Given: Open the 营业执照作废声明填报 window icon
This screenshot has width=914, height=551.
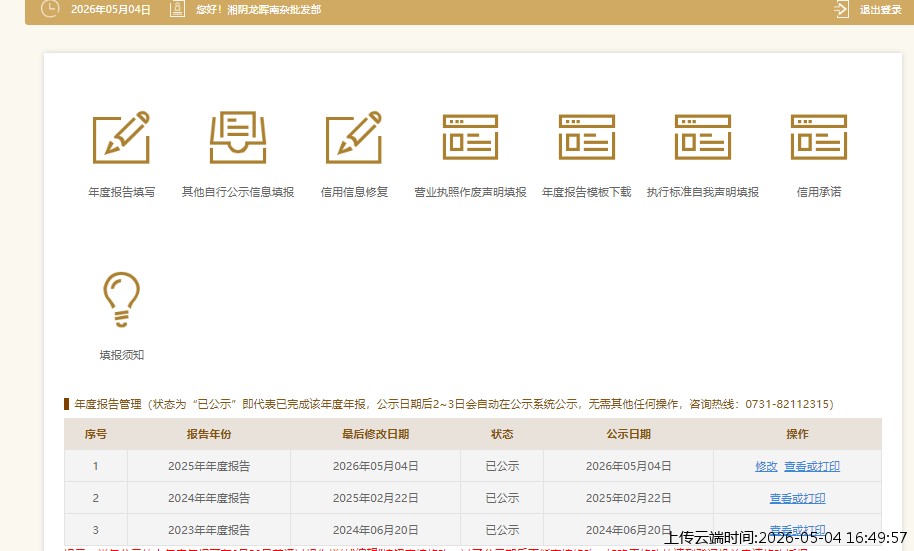Looking at the screenshot, I should (470, 138).
